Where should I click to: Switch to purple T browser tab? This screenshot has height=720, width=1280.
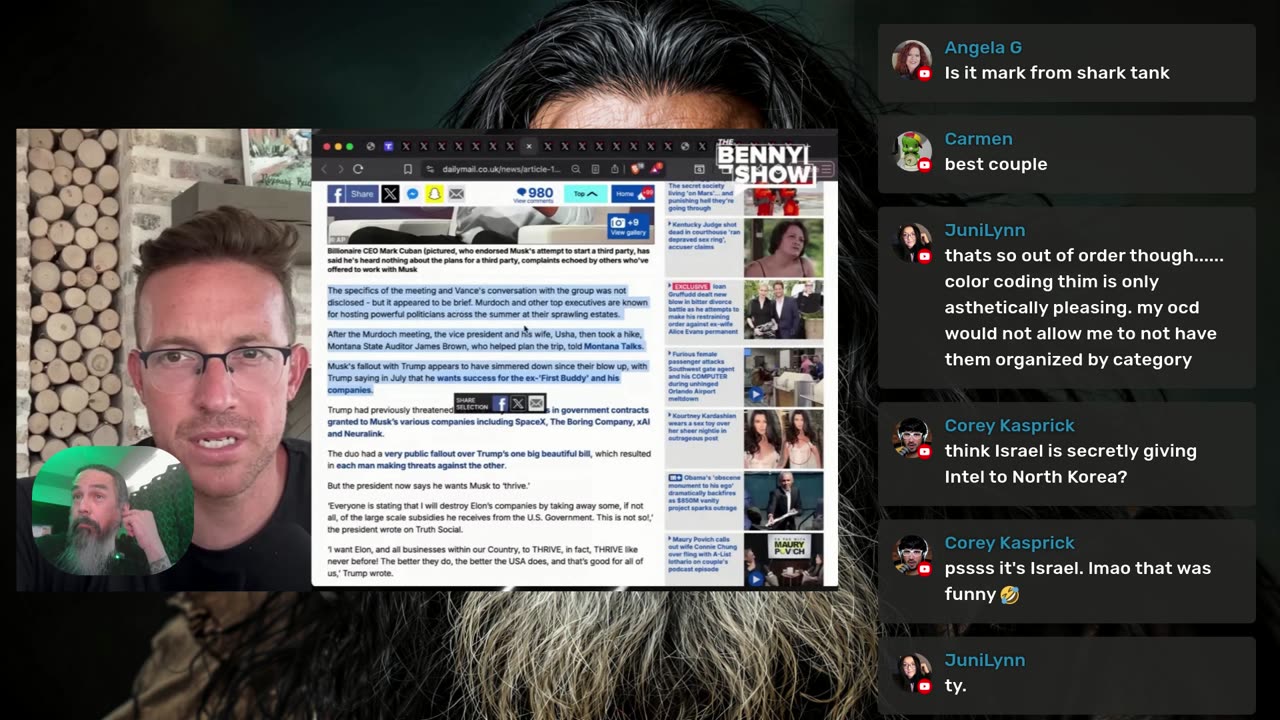click(389, 146)
